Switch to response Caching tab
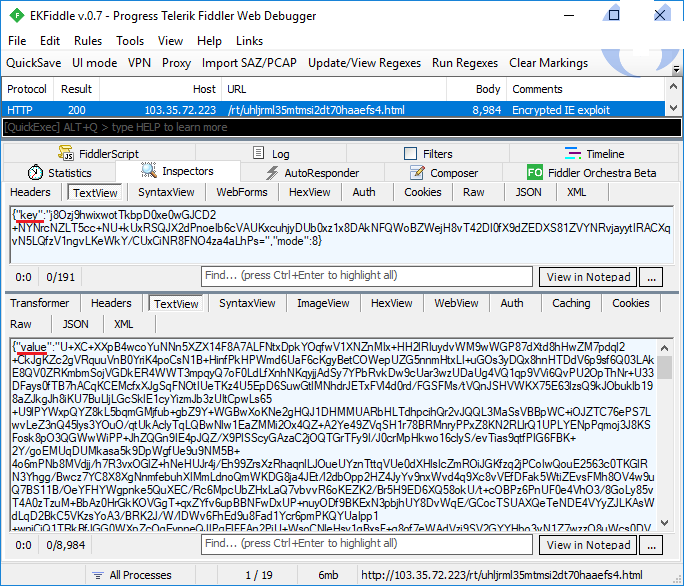This screenshot has width=684, height=586. point(571,303)
